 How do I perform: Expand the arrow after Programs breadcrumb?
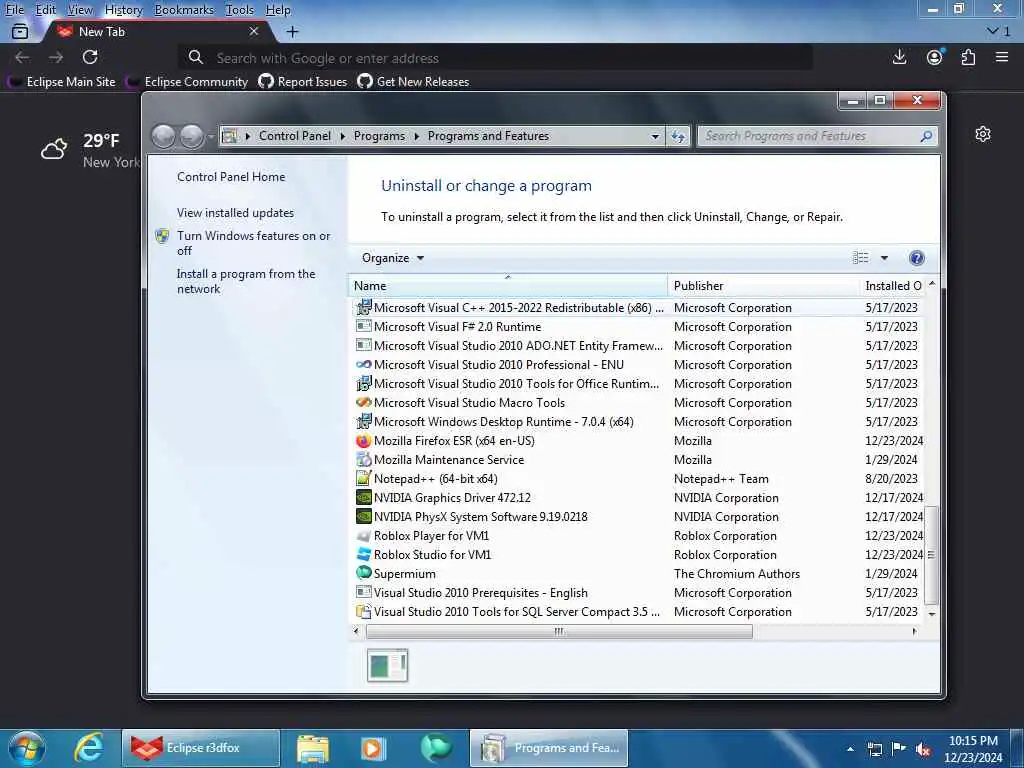pos(417,136)
